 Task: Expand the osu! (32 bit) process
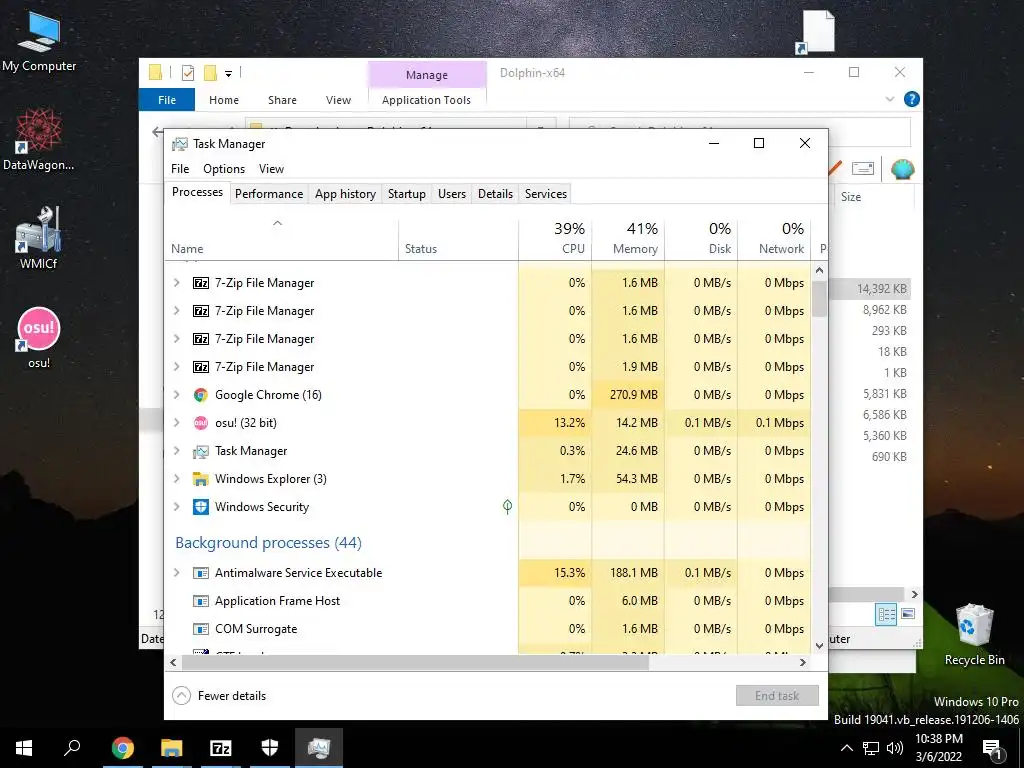point(176,423)
